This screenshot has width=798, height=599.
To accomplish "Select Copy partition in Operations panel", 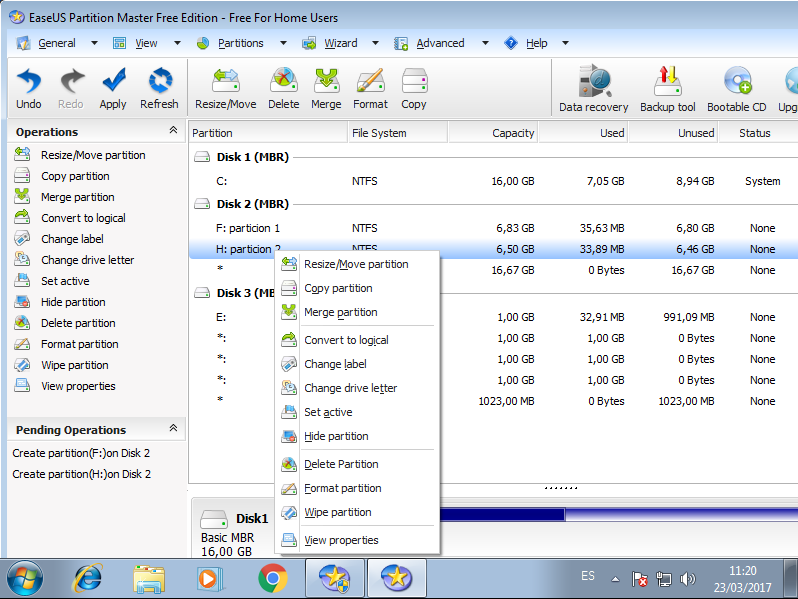I will coord(62,176).
